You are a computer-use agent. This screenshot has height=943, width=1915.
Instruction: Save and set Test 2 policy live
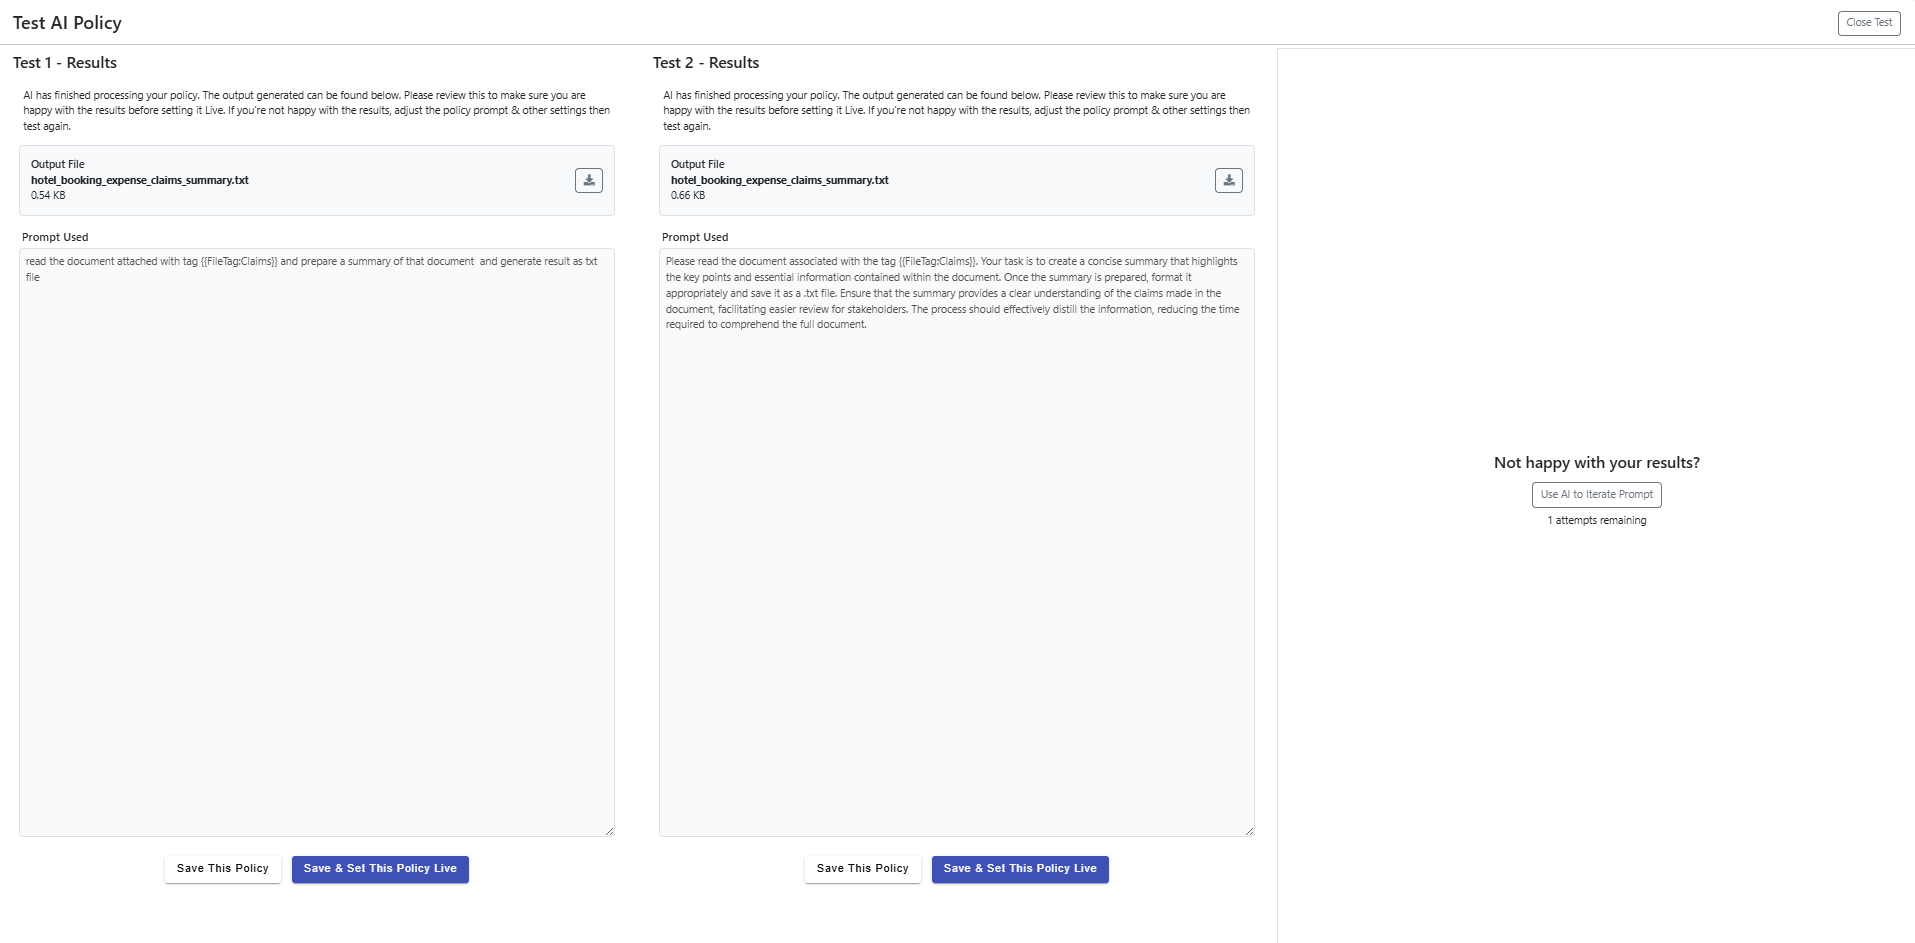pos(1020,869)
